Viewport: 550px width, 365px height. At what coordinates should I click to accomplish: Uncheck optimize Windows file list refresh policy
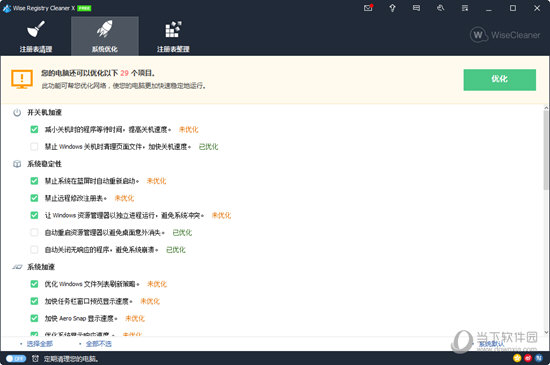coord(34,284)
